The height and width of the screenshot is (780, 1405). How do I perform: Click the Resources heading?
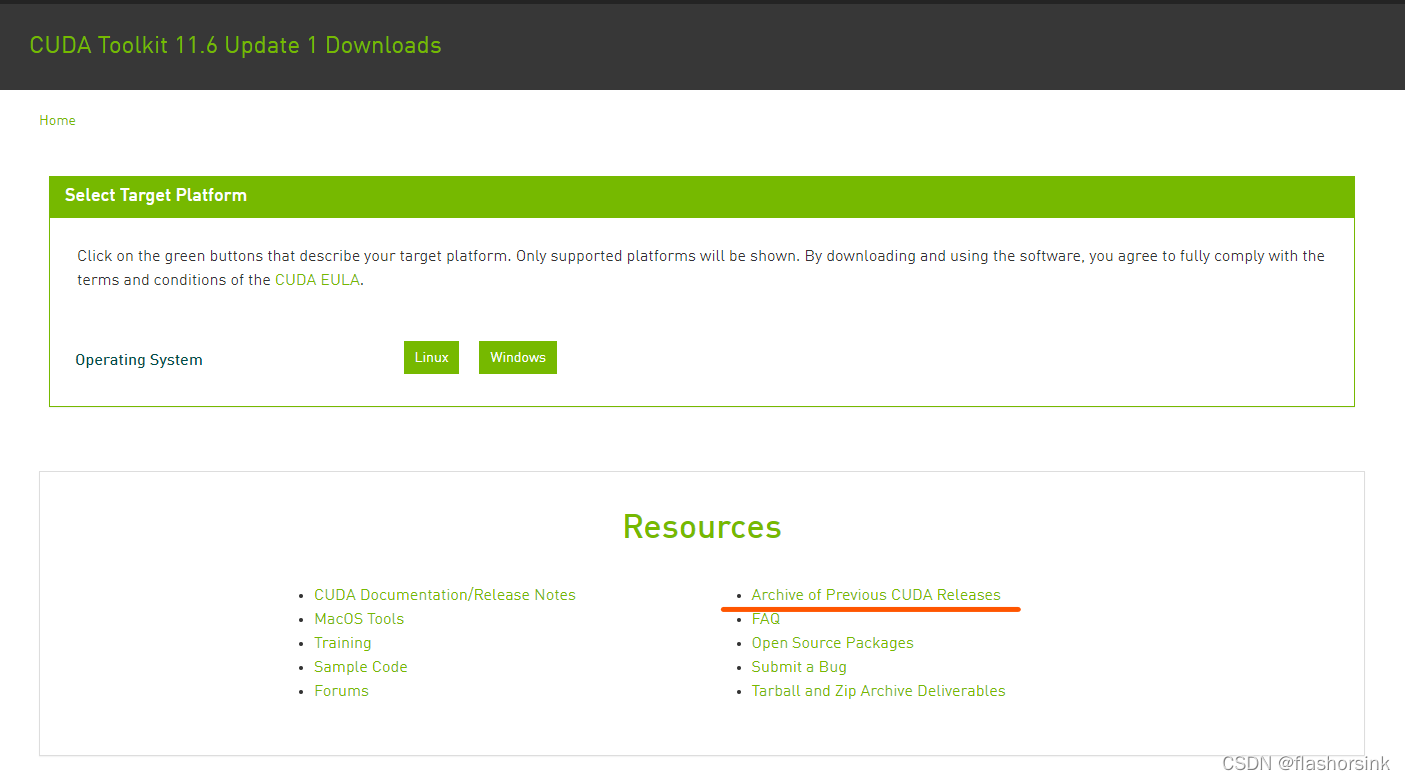[x=702, y=526]
